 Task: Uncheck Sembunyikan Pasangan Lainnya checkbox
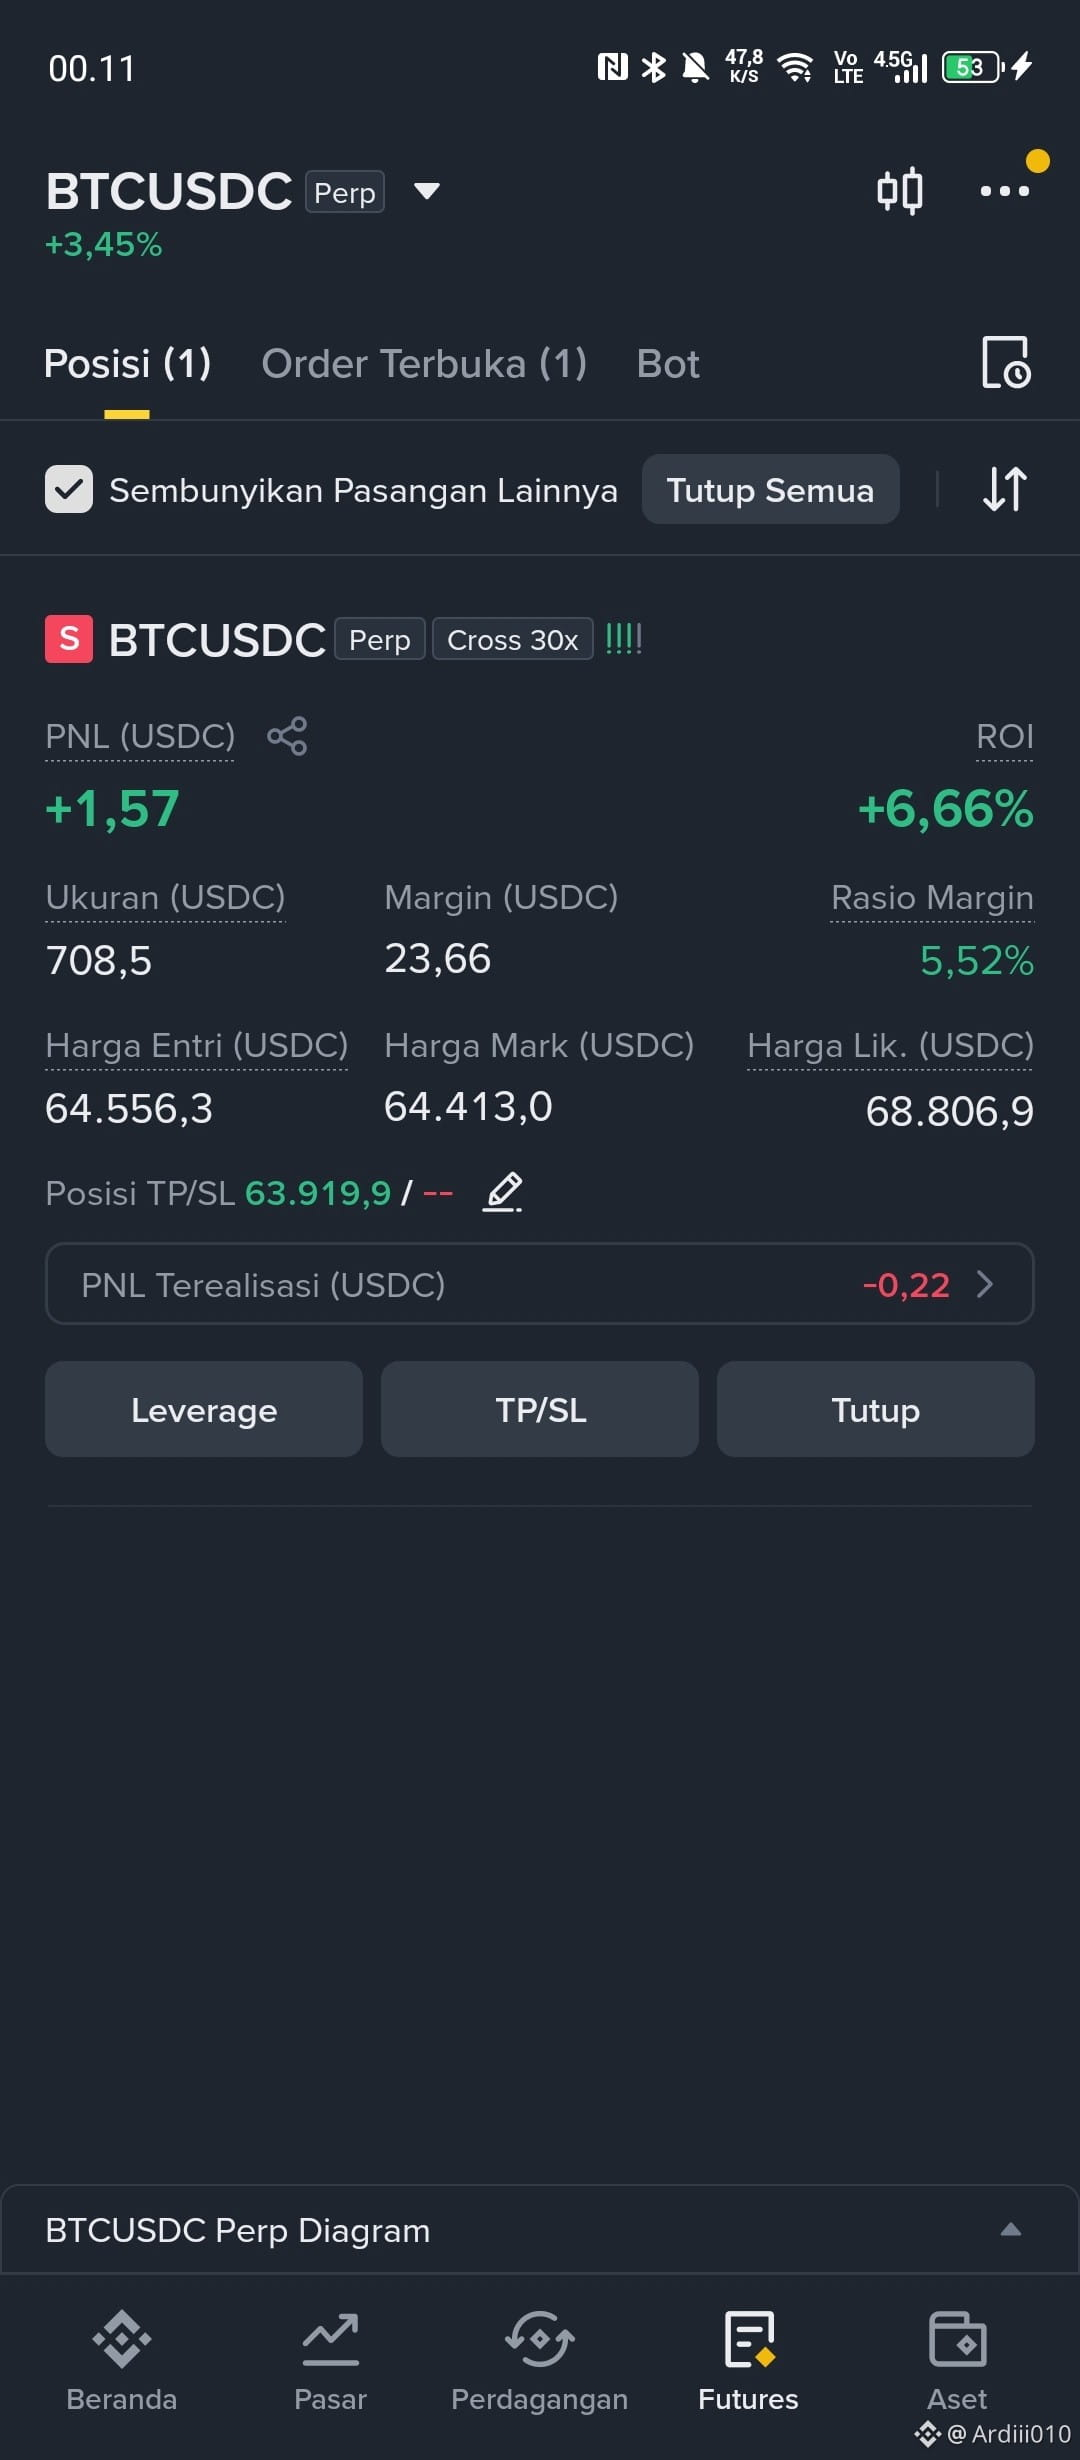(x=69, y=489)
